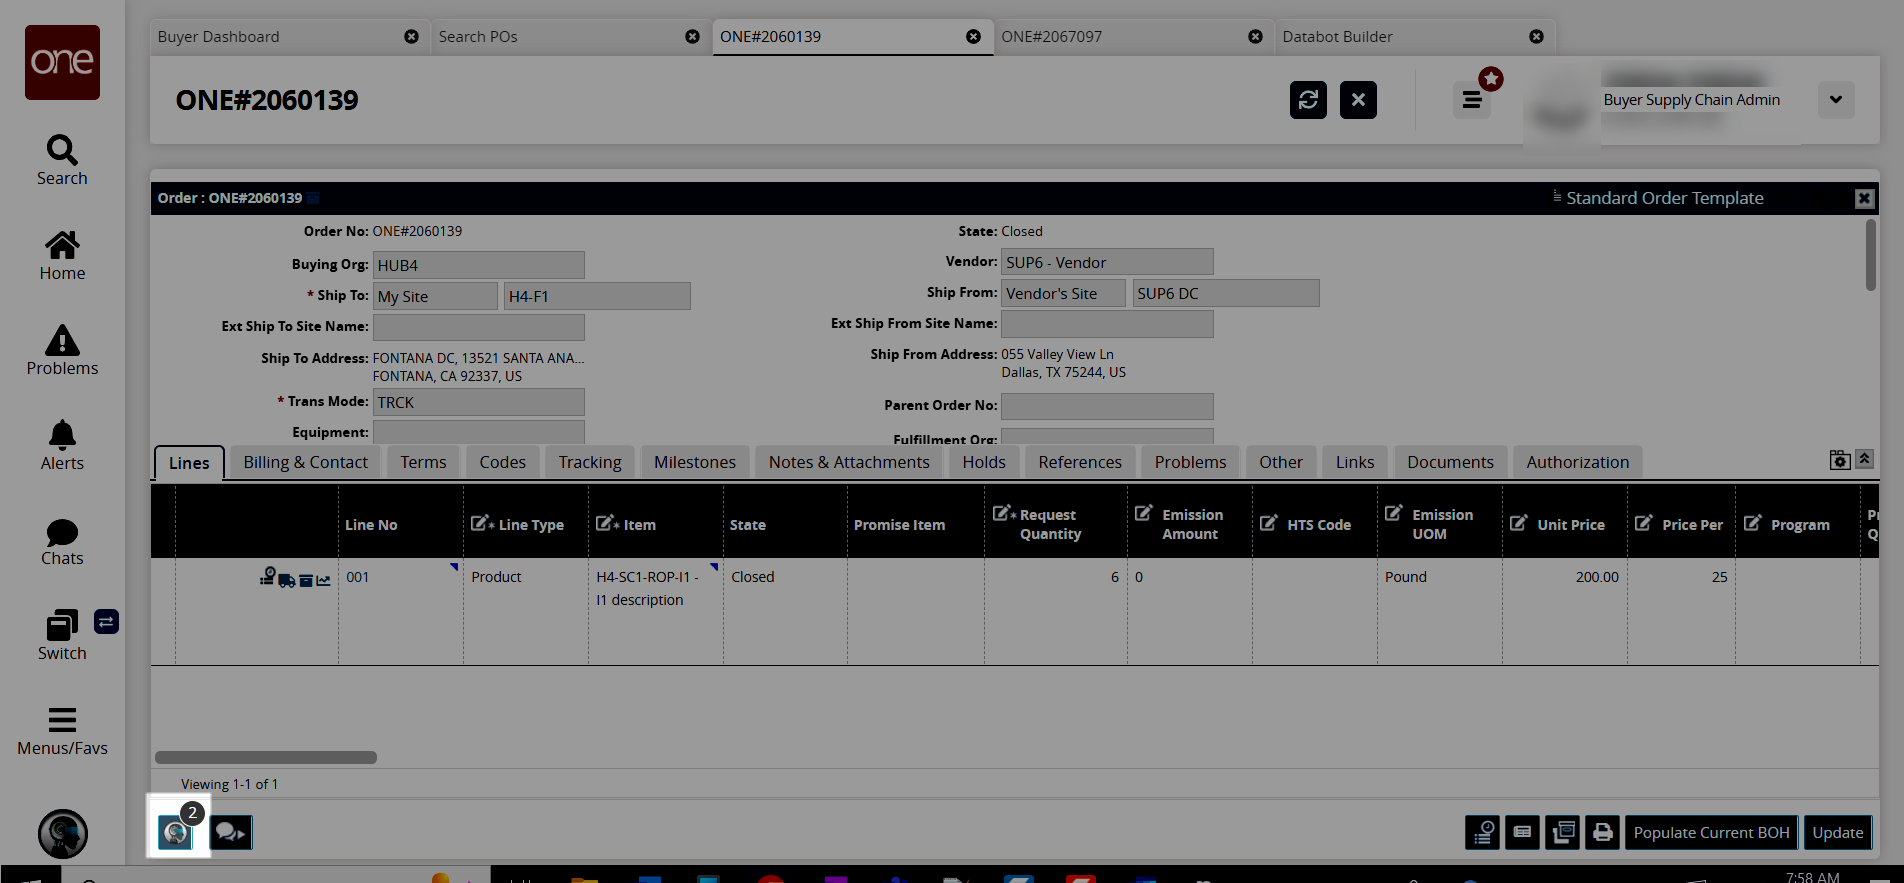Click the box inventory icon on line 001

(307, 580)
